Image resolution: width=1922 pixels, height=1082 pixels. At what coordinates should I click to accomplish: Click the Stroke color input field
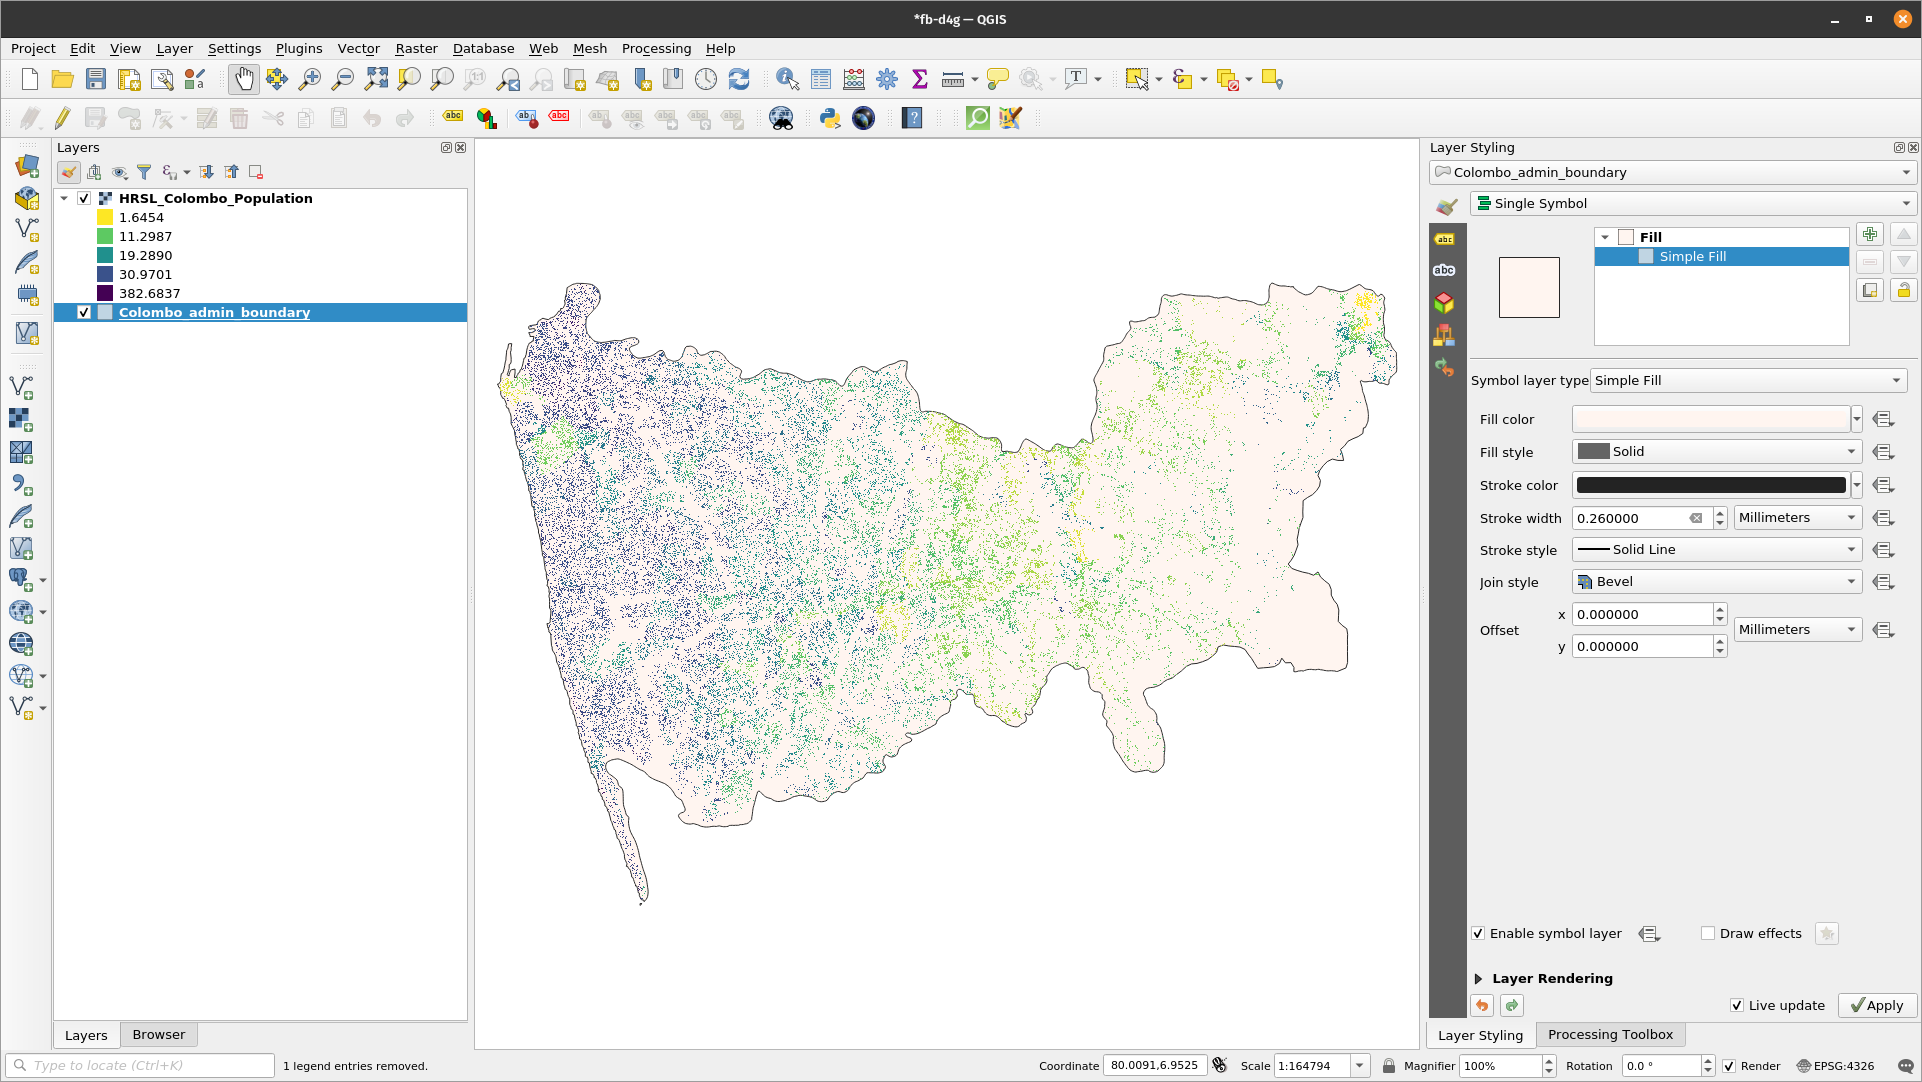(x=1708, y=484)
